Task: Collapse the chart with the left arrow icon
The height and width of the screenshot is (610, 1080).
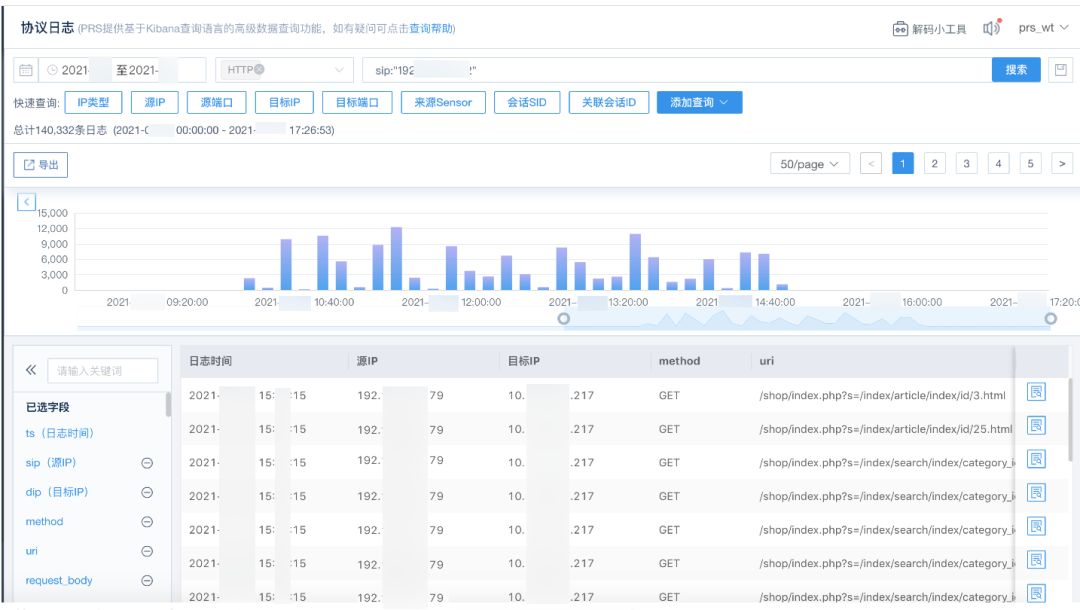Action: (x=26, y=202)
